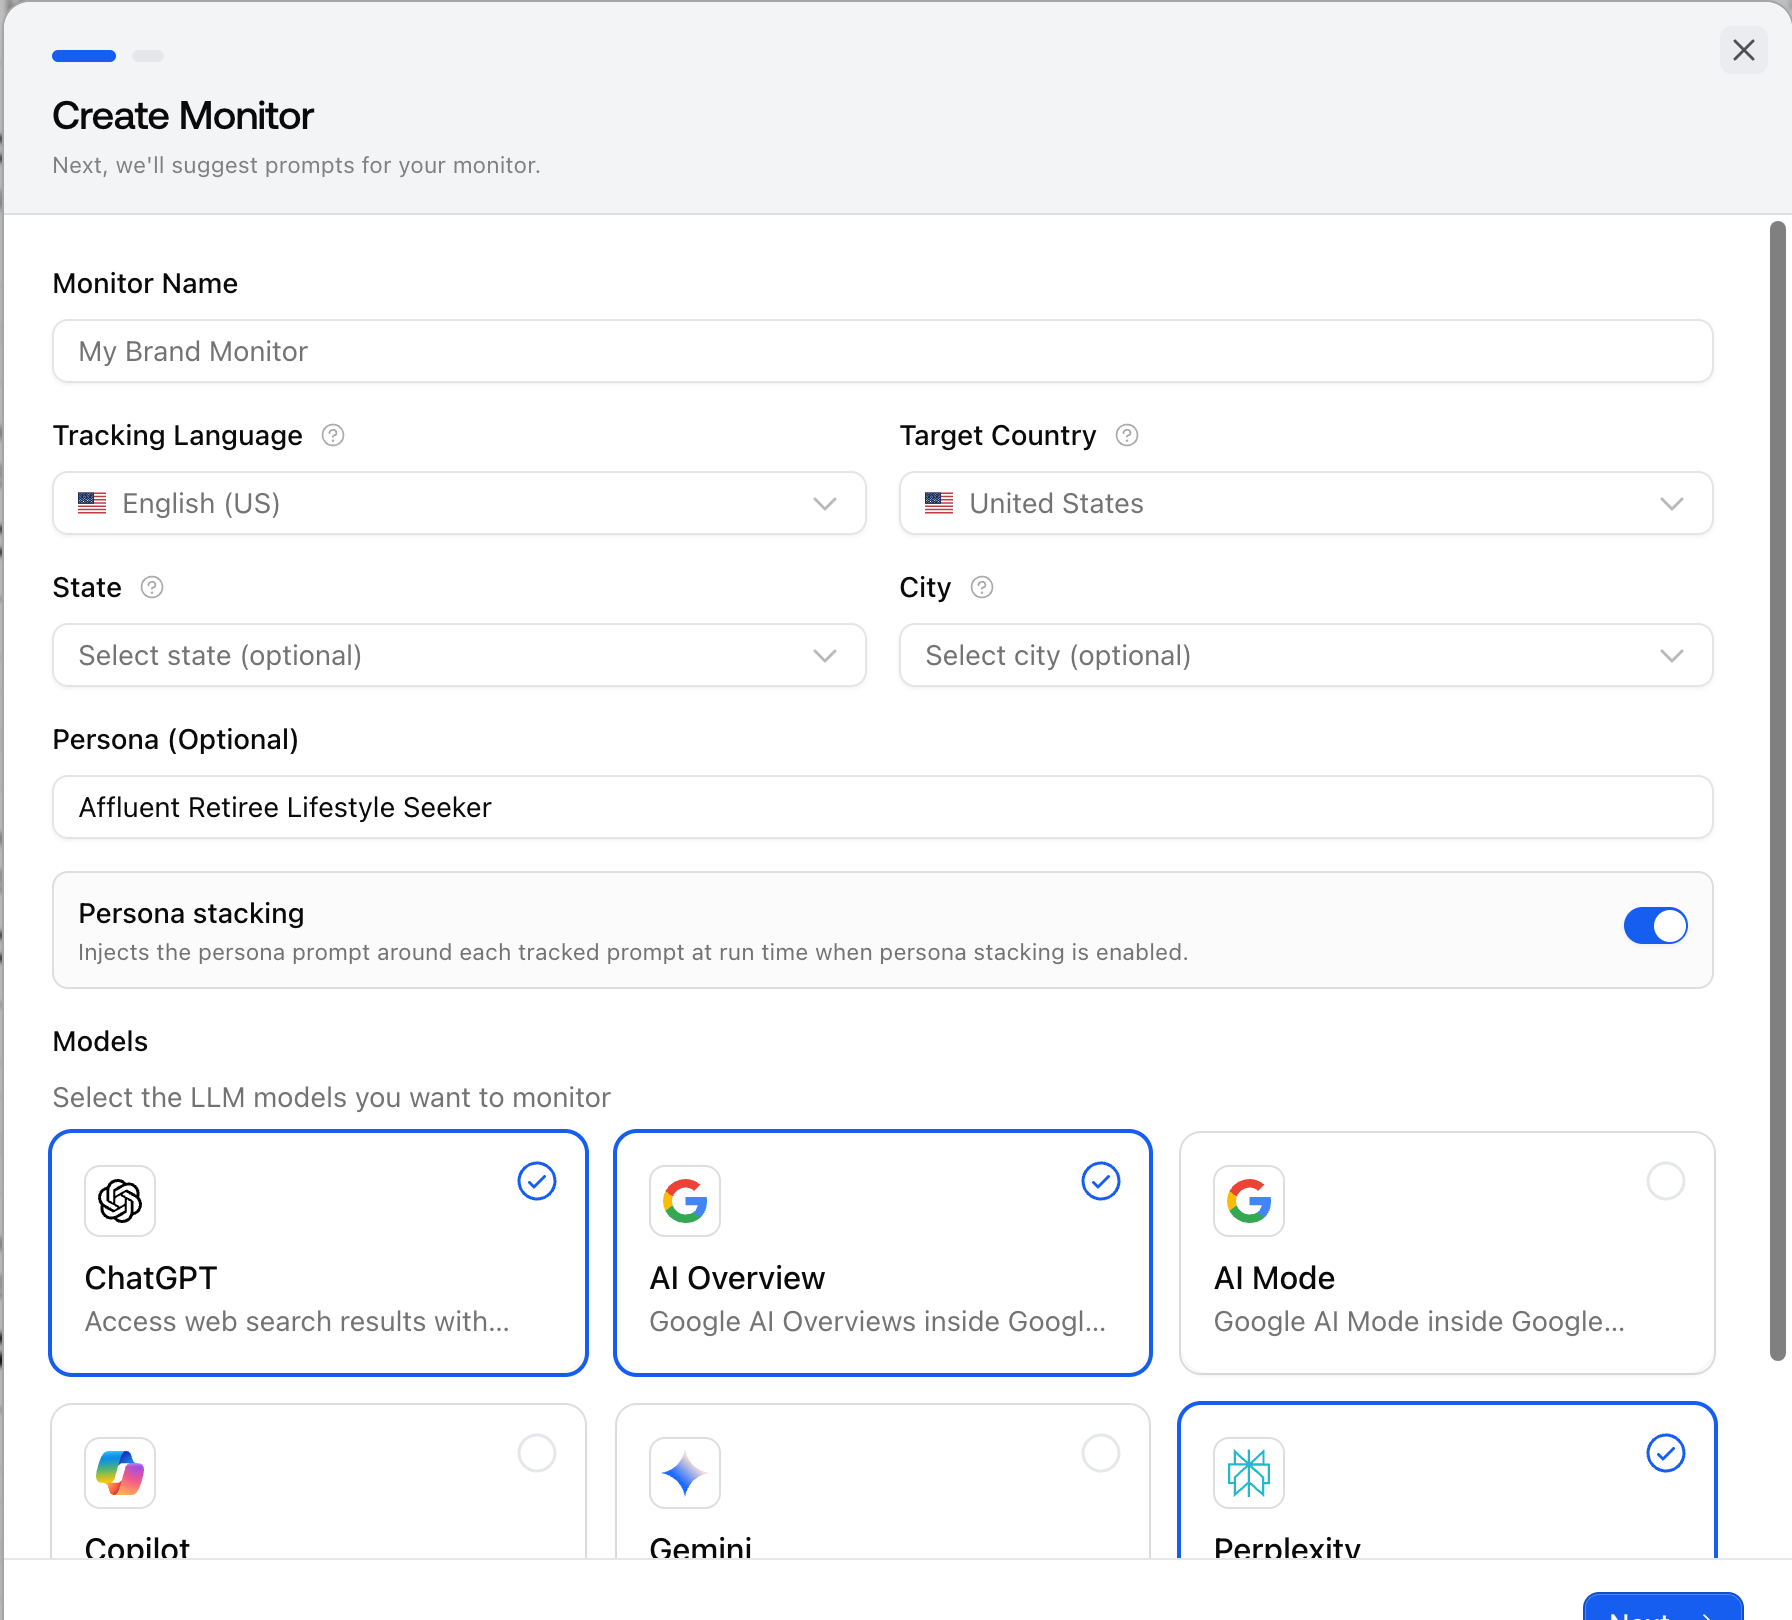Close the Create Monitor dialog
1792x1620 pixels.
[1744, 50]
